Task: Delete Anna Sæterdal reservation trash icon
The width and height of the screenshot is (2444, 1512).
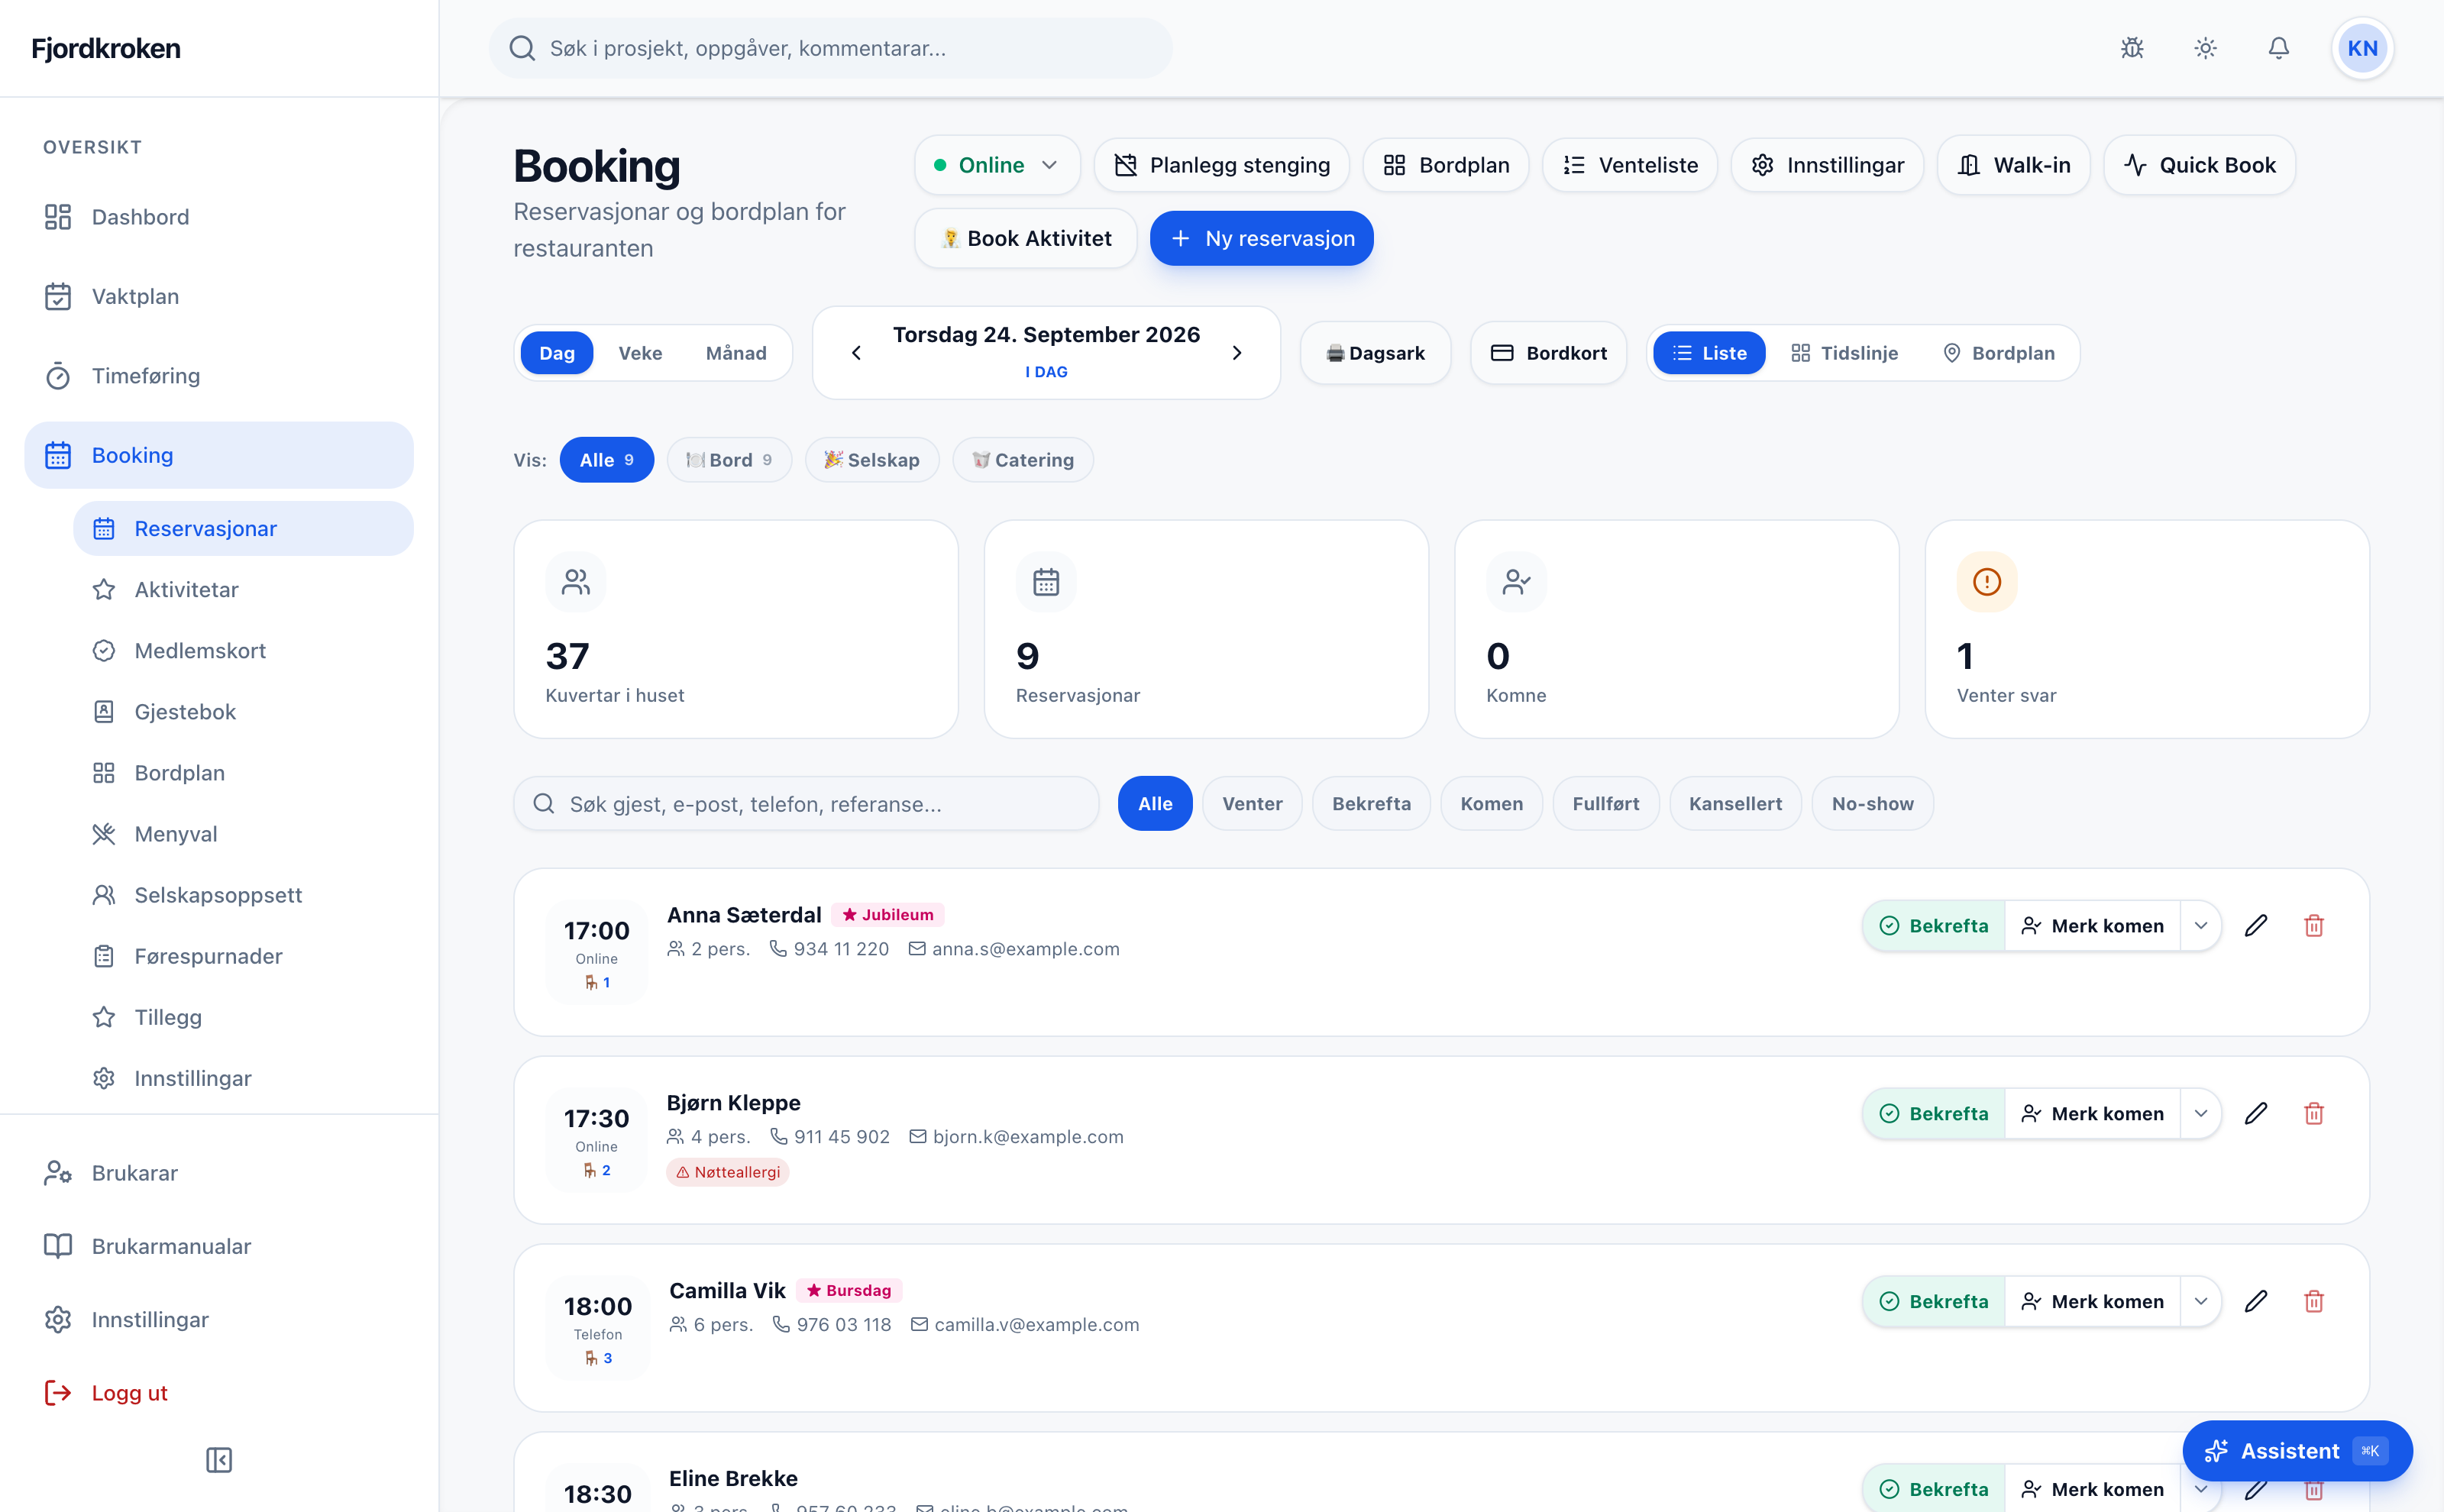Action: (2314, 925)
